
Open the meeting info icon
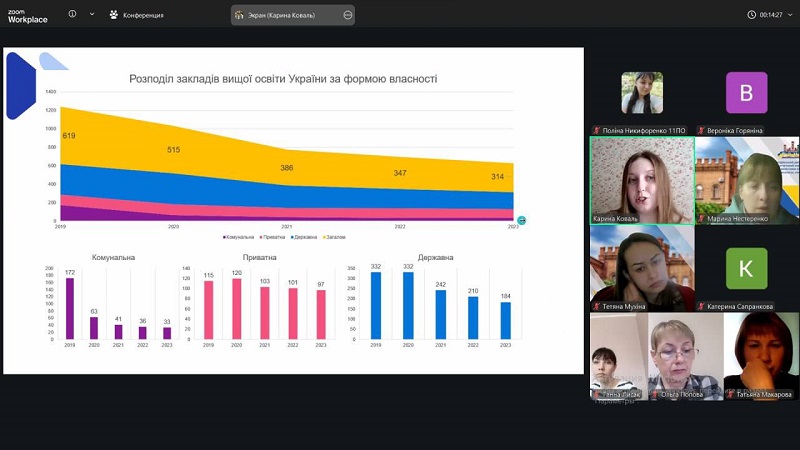(73, 14)
